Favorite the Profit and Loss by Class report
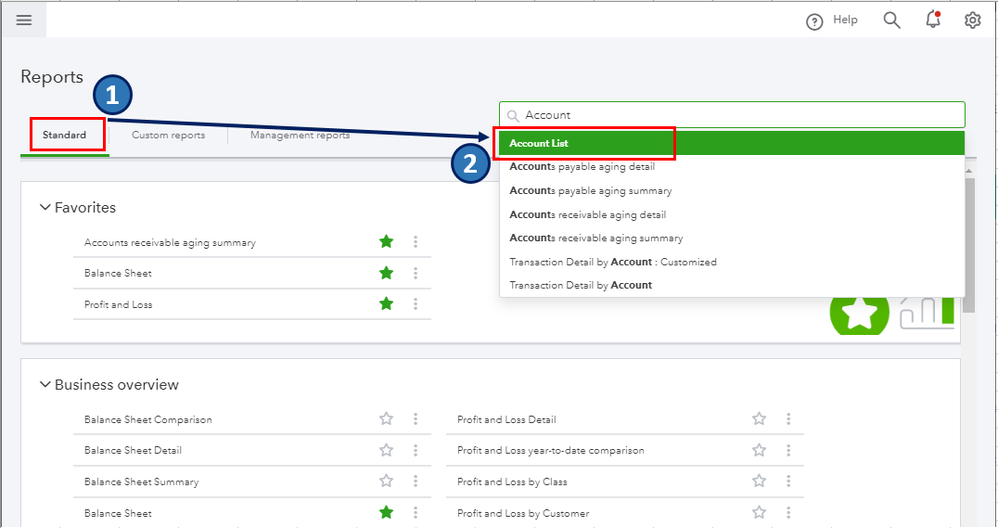Screen dimensions: 998x528 759,481
